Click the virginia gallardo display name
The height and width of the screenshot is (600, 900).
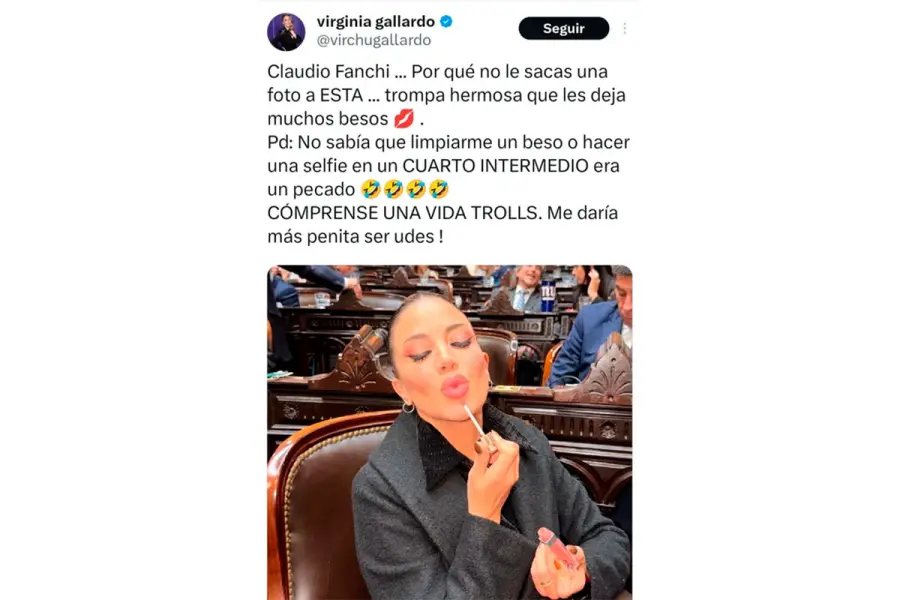[x=375, y=22]
